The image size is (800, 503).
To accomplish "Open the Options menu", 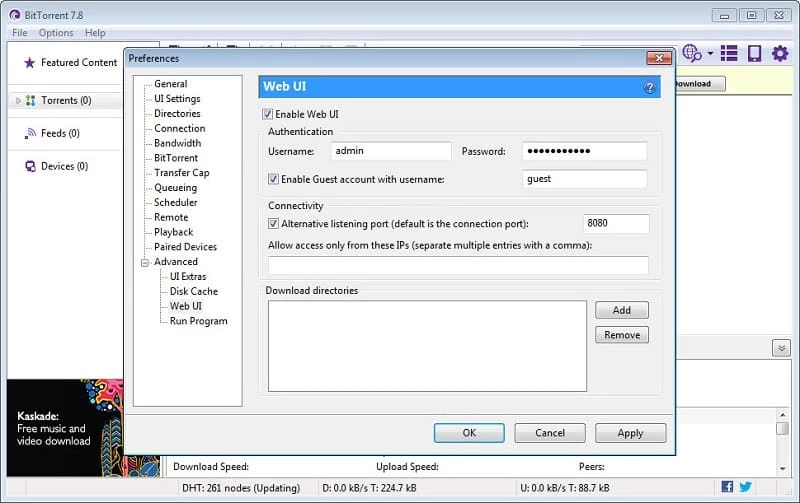I will point(56,33).
